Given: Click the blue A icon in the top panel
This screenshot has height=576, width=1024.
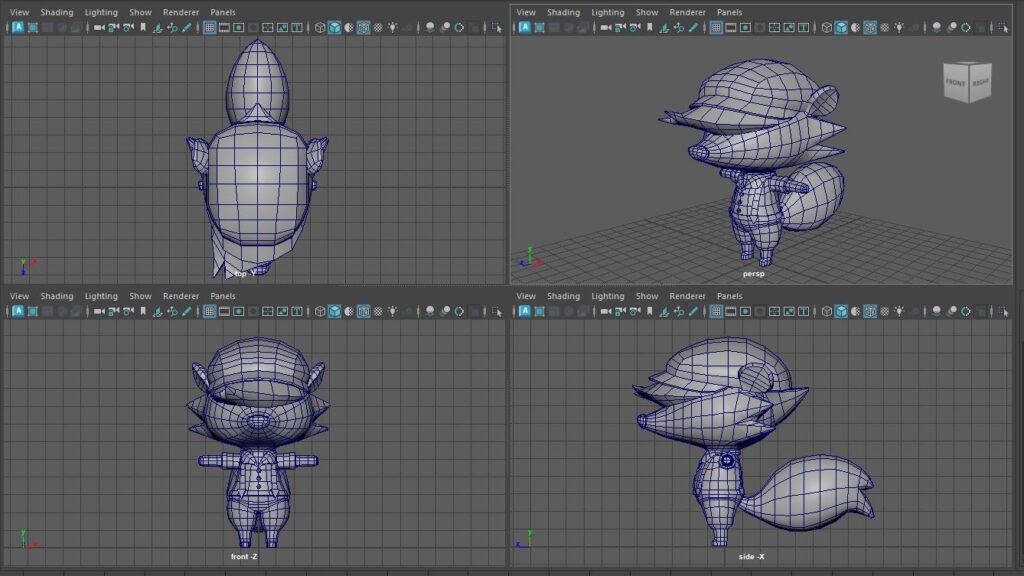Looking at the screenshot, I should pos(18,27).
